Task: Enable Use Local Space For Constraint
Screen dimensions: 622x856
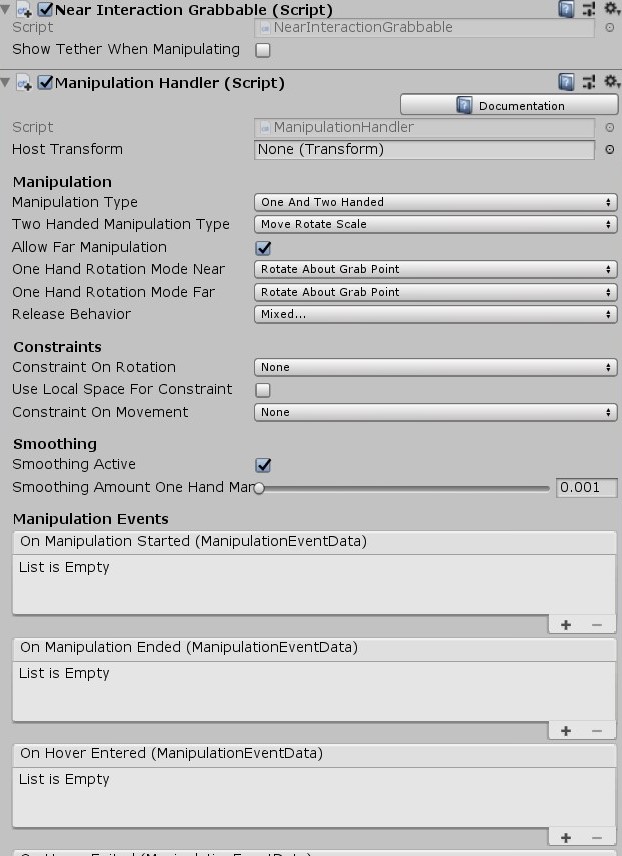Action: (263, 390)
